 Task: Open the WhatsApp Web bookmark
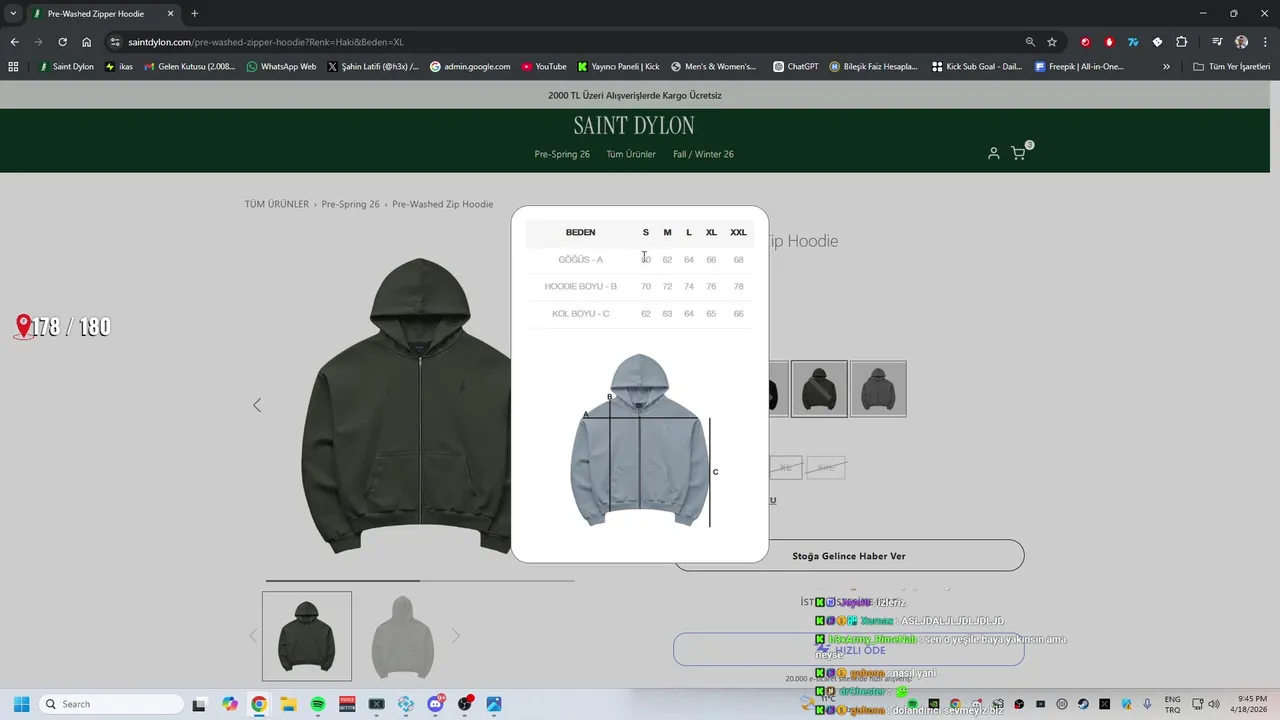click(x=281, y=67)
